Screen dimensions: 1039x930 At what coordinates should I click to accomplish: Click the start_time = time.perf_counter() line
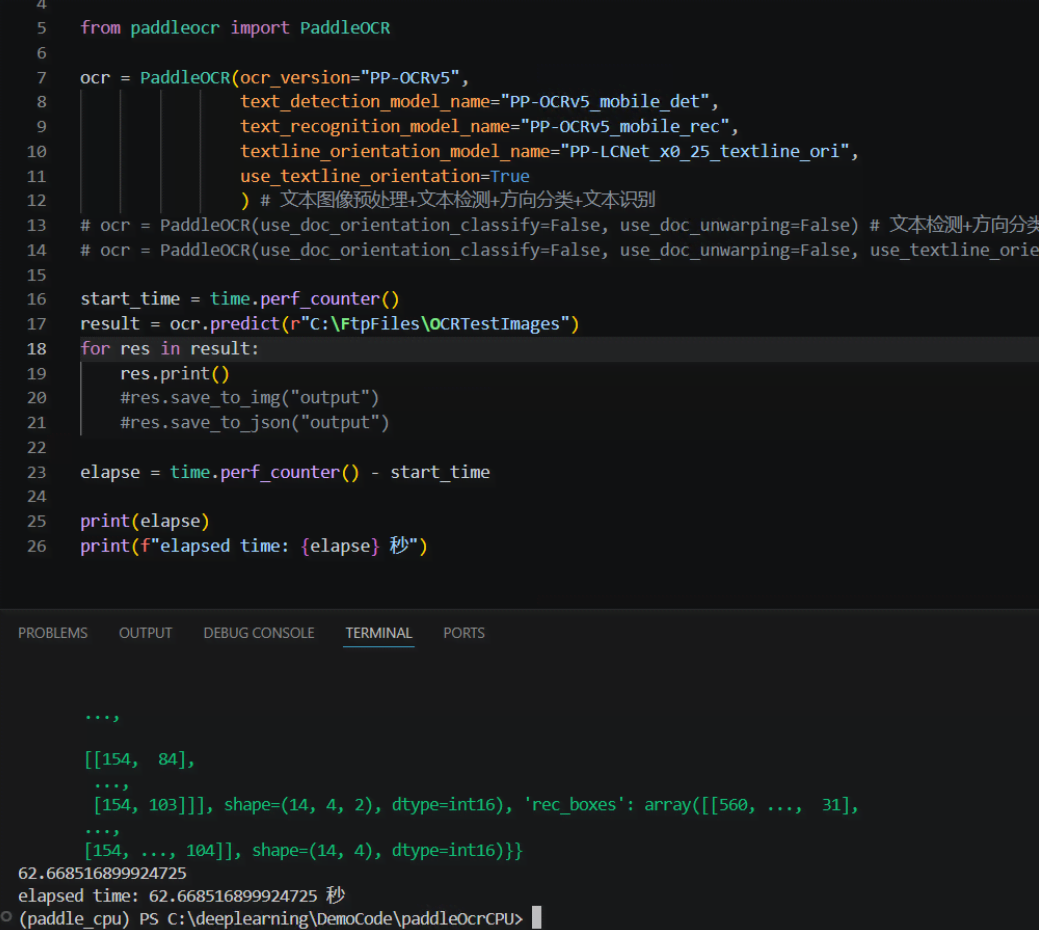coord(240,299)
